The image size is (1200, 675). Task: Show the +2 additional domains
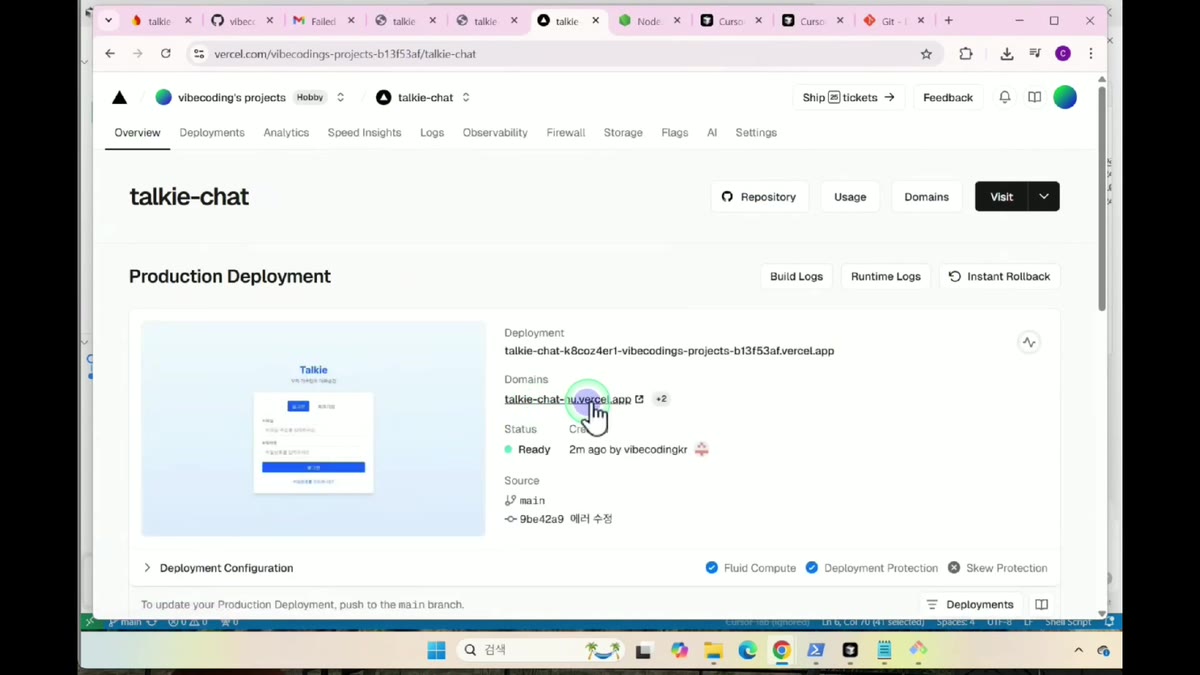(661, 399)
